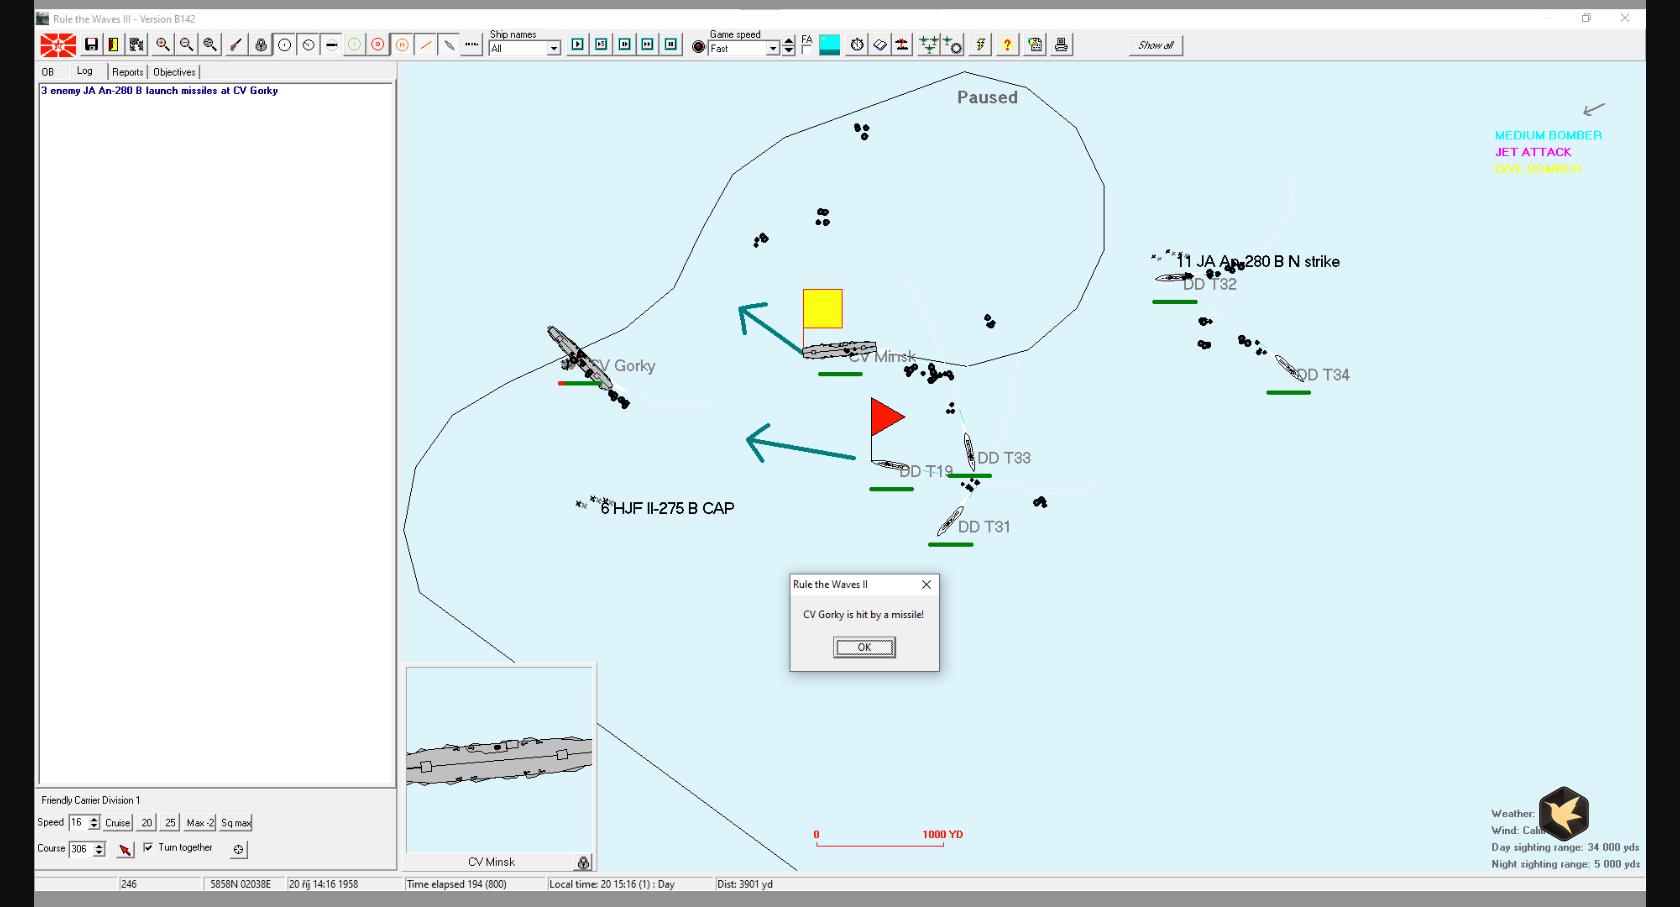Toggle the green circle toolbar button
The image size is (1680, 907).
(355, 45)
